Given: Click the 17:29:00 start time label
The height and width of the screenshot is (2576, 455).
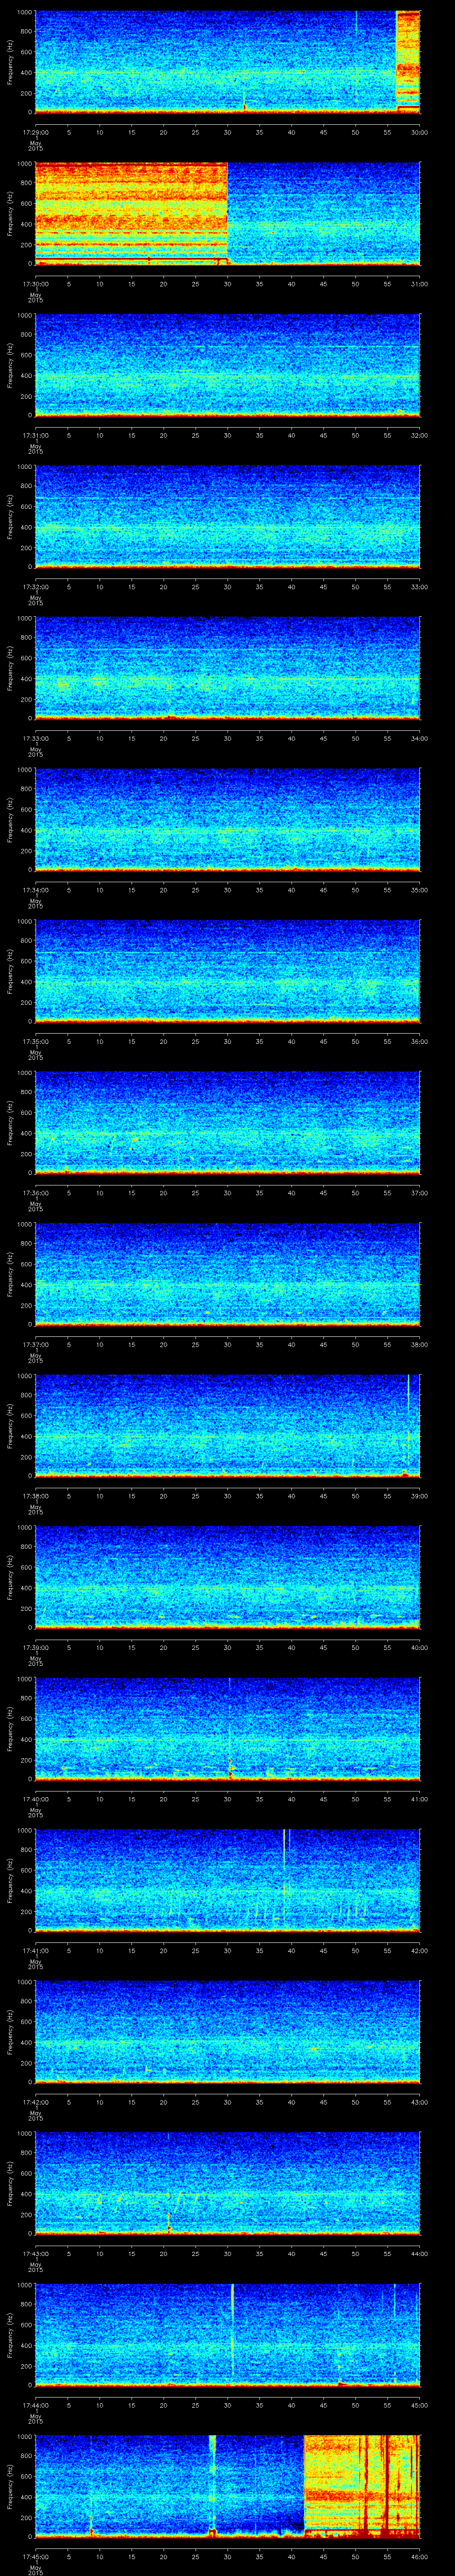Looking at the screenshot, I should point(35,131).
